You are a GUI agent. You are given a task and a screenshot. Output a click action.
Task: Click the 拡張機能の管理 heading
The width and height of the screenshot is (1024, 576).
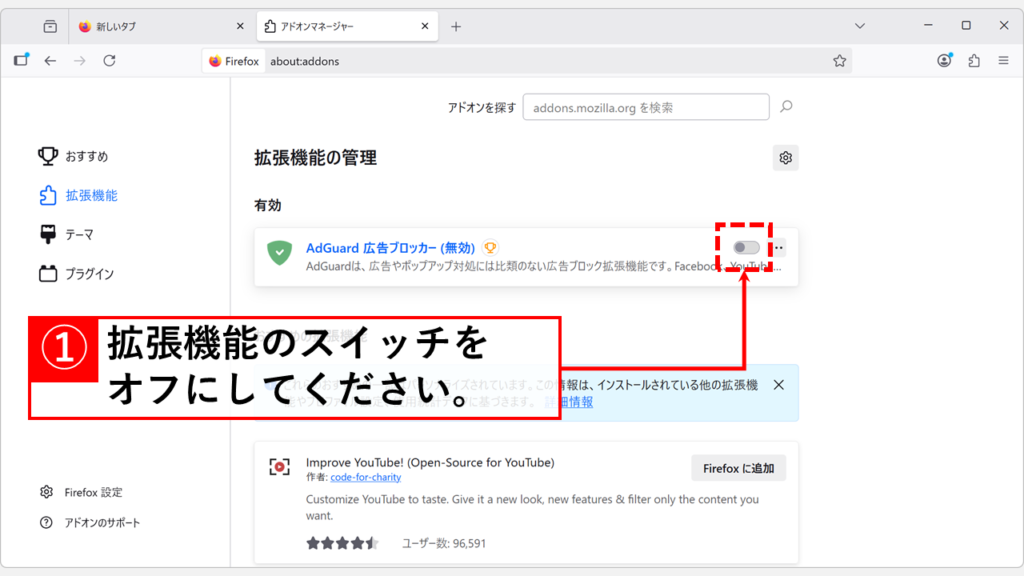pos(315,157)
